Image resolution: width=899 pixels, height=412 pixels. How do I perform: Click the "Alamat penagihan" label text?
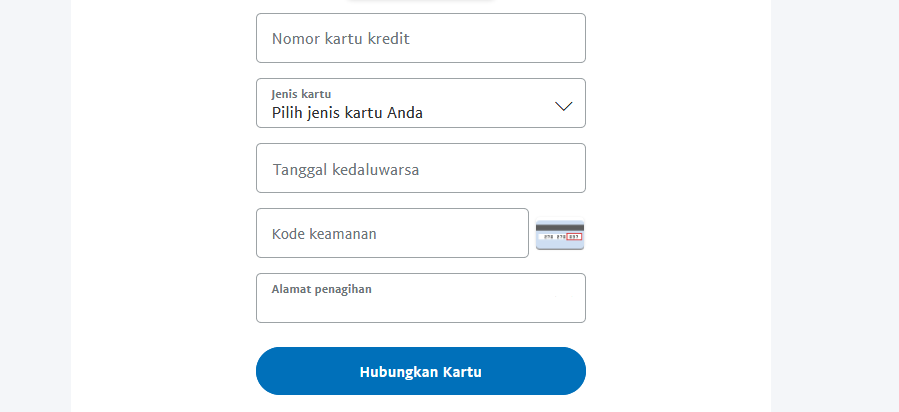tap(321, 289)
